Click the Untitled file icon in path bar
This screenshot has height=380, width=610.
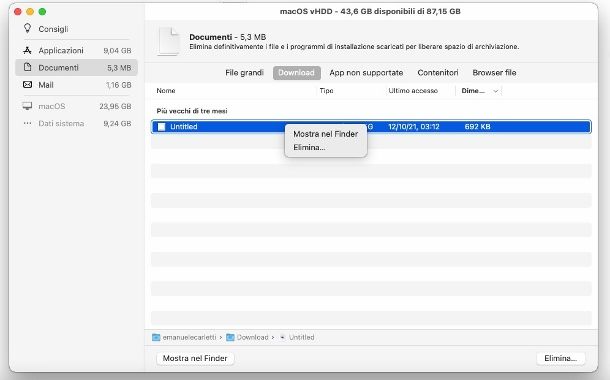(282, 337)
